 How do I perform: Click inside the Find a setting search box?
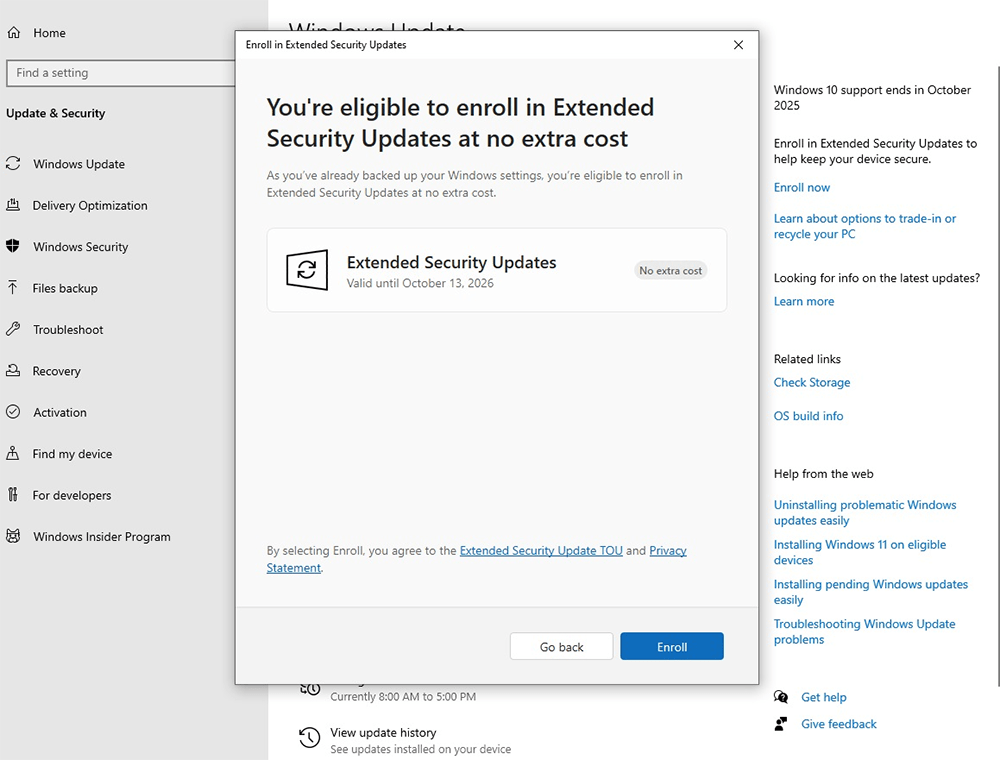coord(110,73)
